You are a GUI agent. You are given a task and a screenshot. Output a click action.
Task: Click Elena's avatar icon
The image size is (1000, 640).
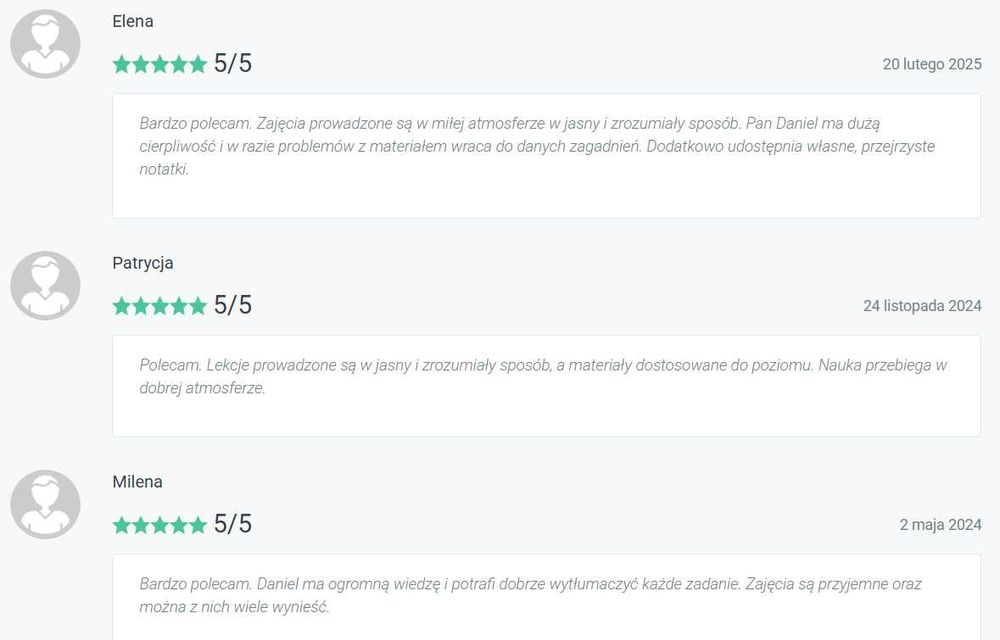coord(45,44)
